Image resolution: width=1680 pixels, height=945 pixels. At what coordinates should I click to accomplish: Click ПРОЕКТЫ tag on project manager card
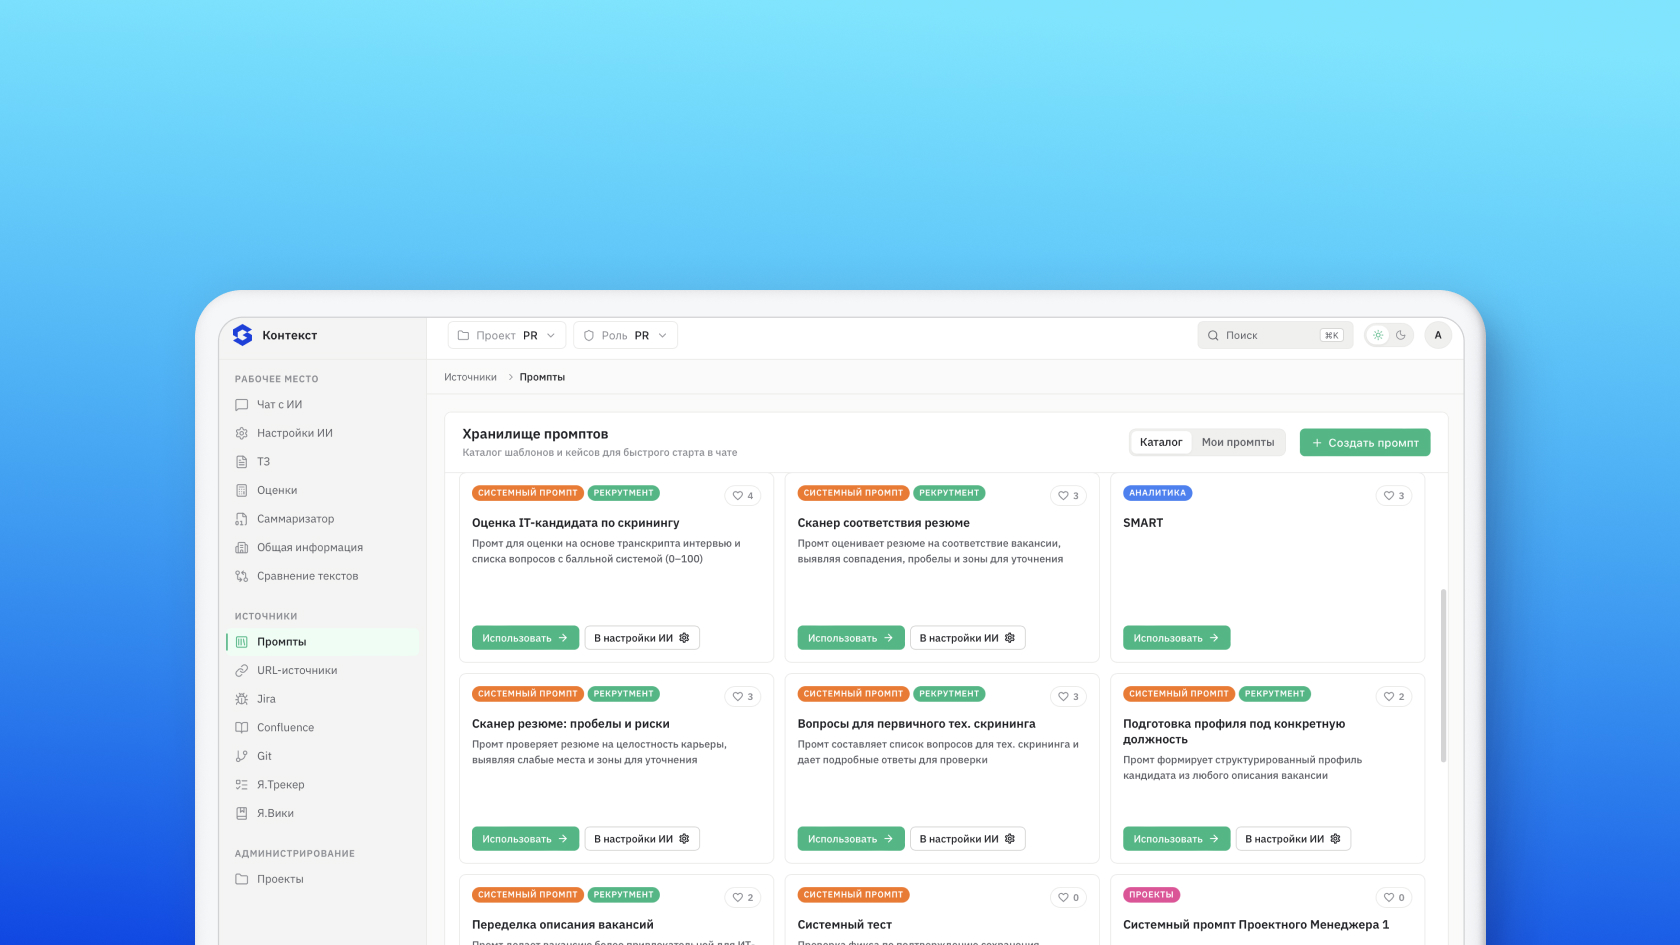tap(1151, 895)
